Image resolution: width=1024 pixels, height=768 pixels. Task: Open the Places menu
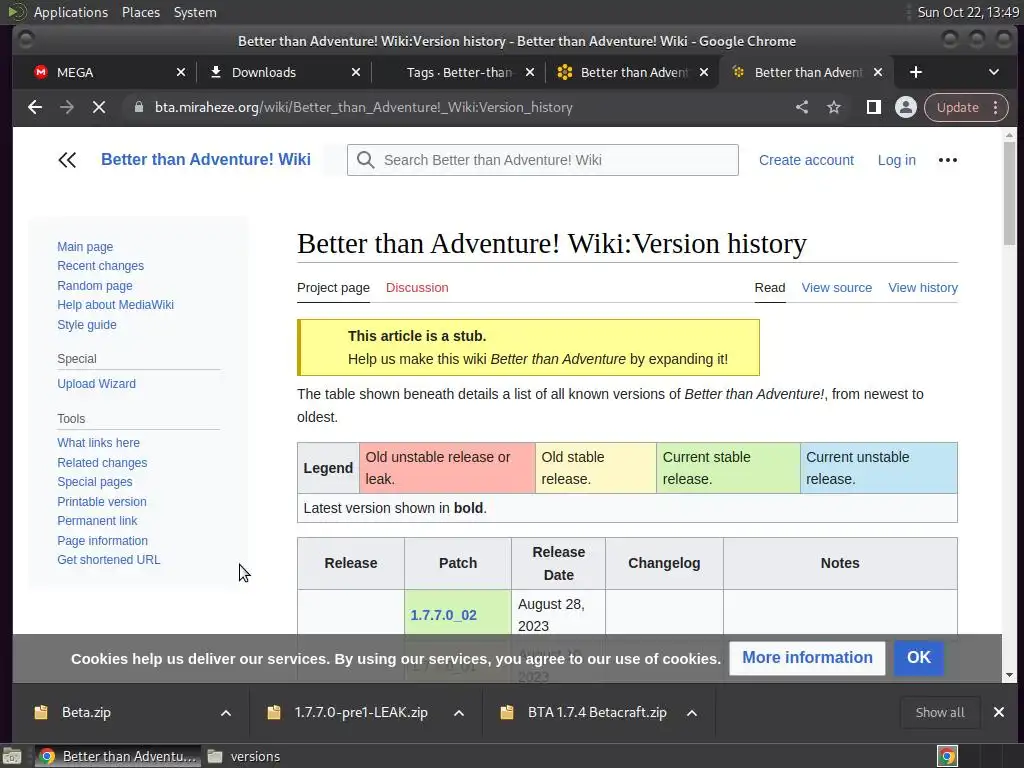140,12
